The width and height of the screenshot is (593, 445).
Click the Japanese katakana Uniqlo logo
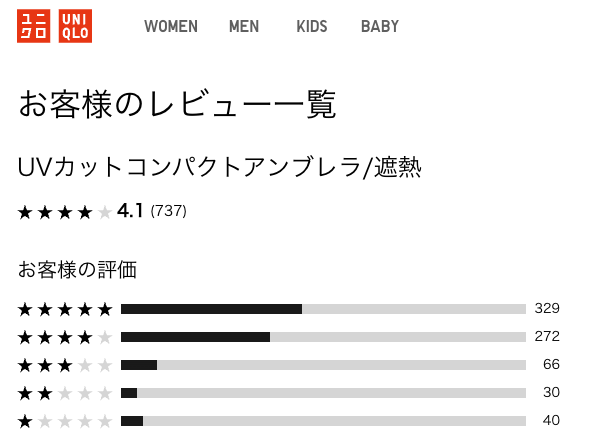pos(33,26)
